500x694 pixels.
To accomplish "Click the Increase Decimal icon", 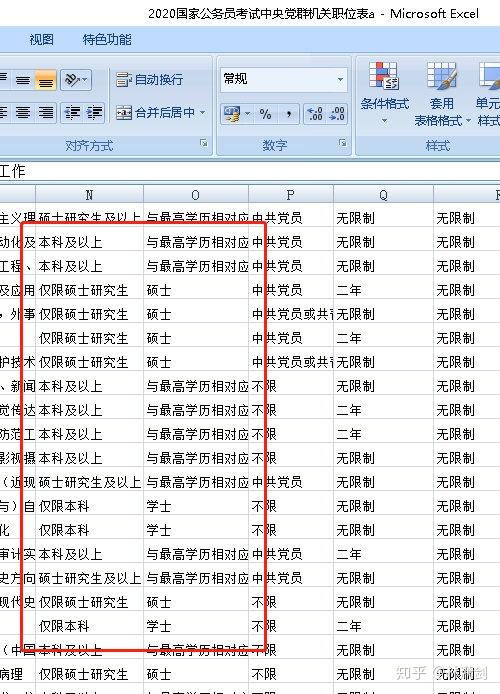I will [315, 115].
